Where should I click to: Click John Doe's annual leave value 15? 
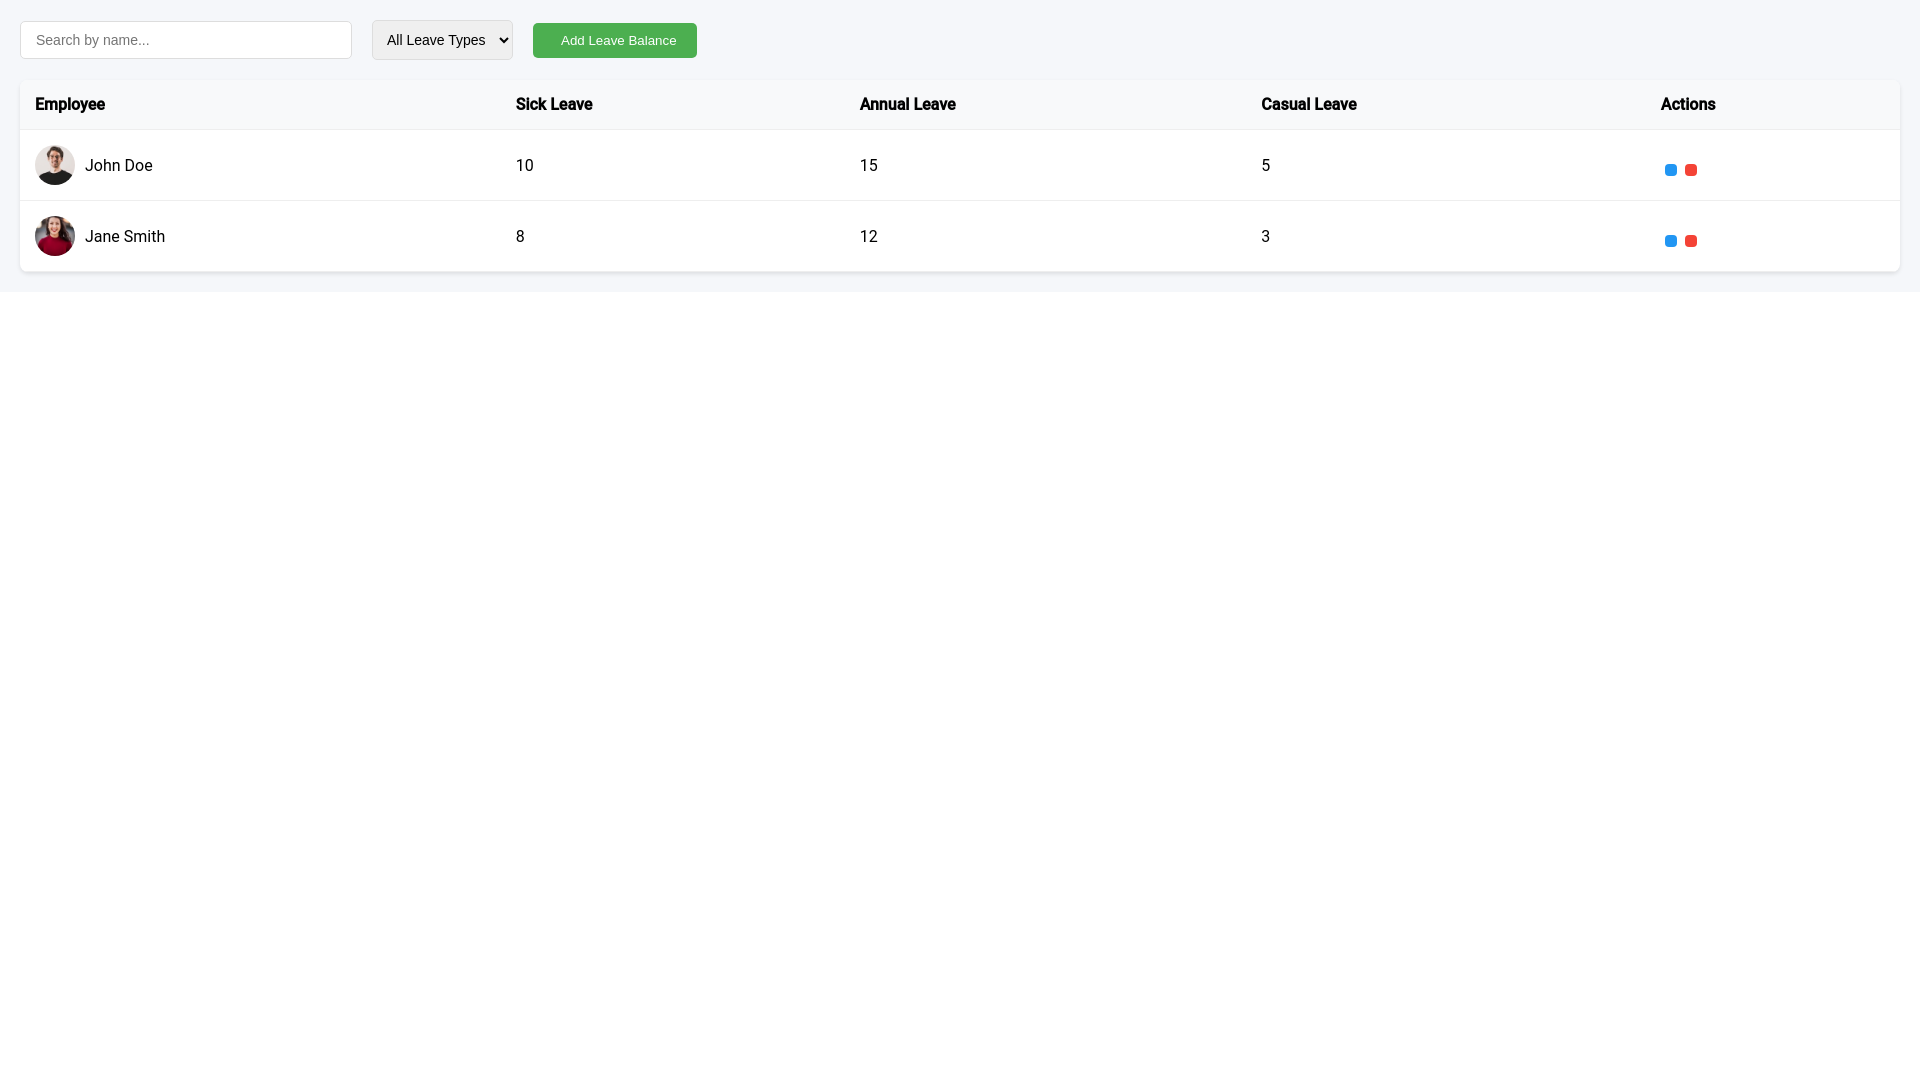click(x=868, y=165)
